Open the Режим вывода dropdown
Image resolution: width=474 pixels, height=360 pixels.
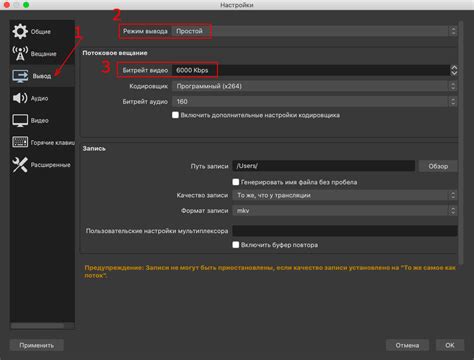tap(314, 31)
